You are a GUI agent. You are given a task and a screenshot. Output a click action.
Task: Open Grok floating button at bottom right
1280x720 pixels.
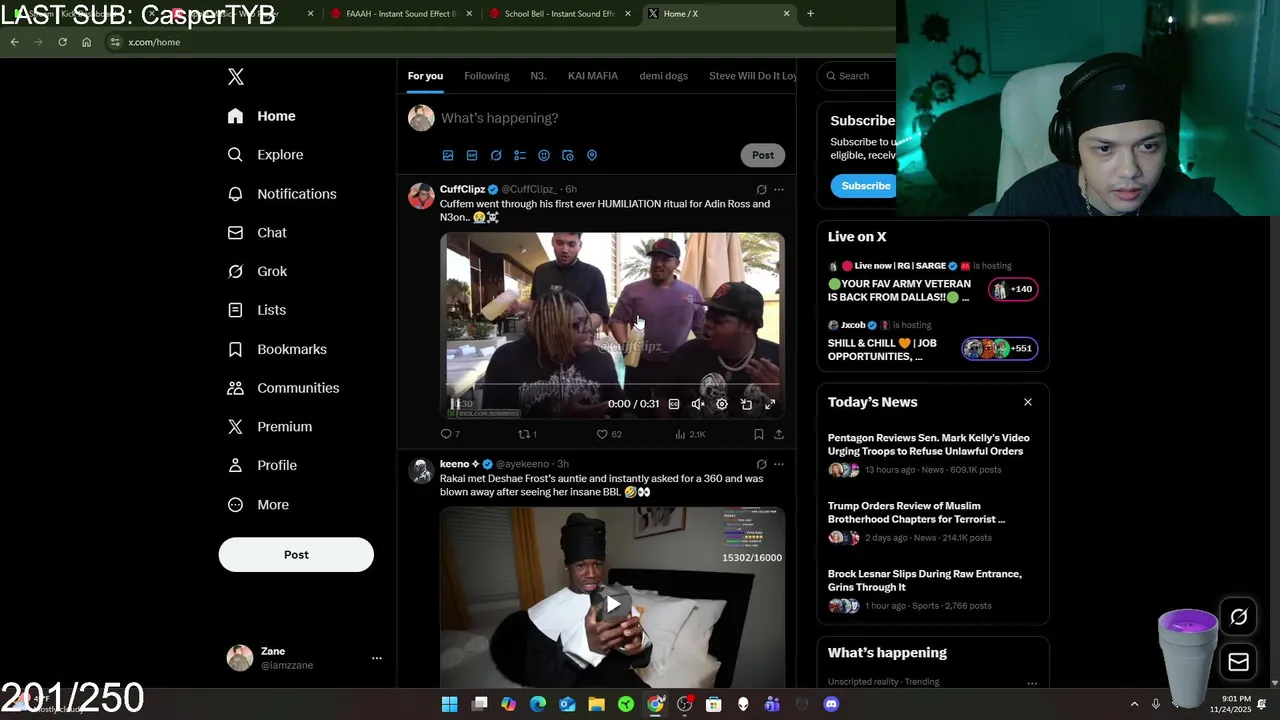click(1238, 617)
